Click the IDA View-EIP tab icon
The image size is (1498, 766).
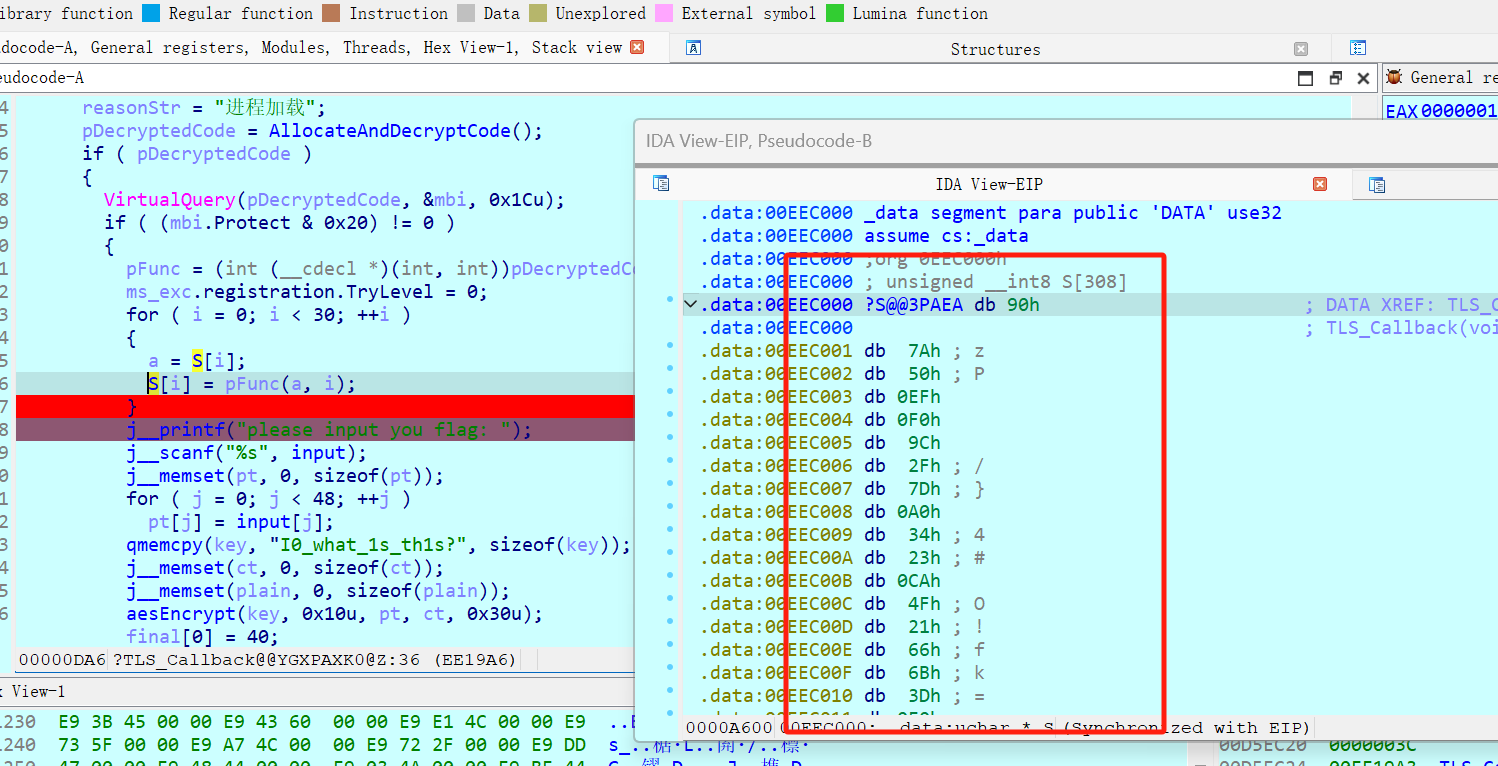tap(661, 183)
